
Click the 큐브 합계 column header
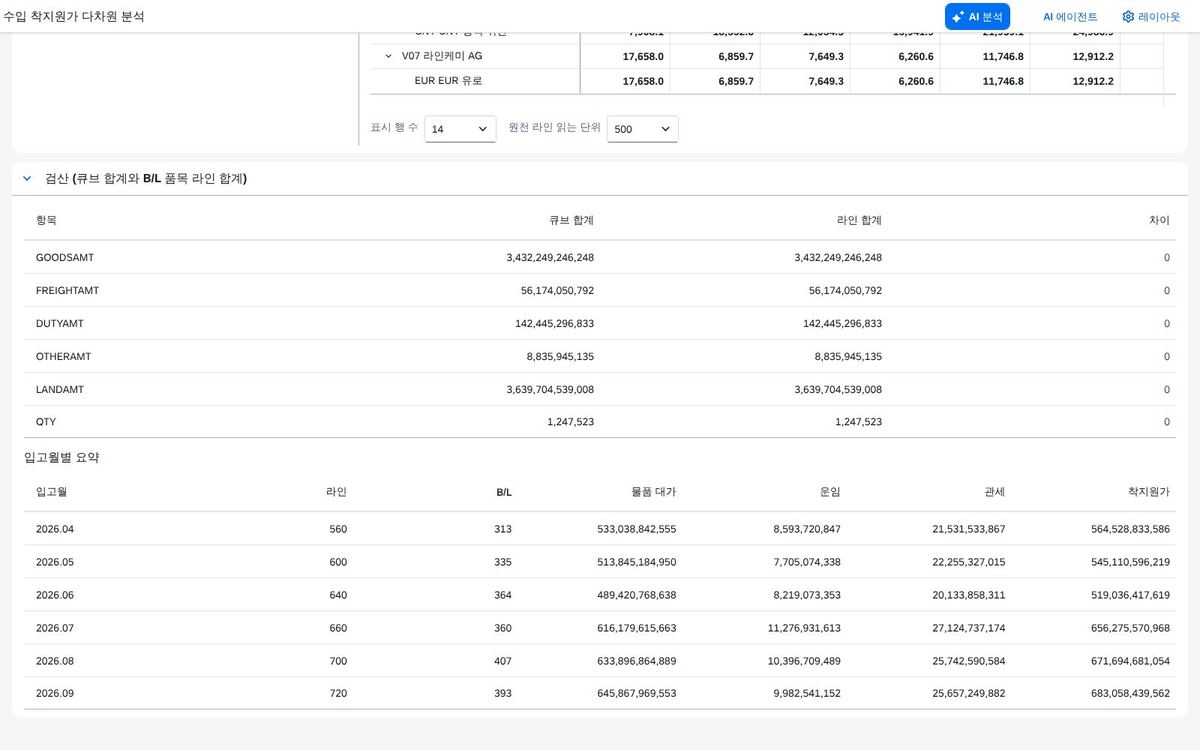(x=571, y=220)
